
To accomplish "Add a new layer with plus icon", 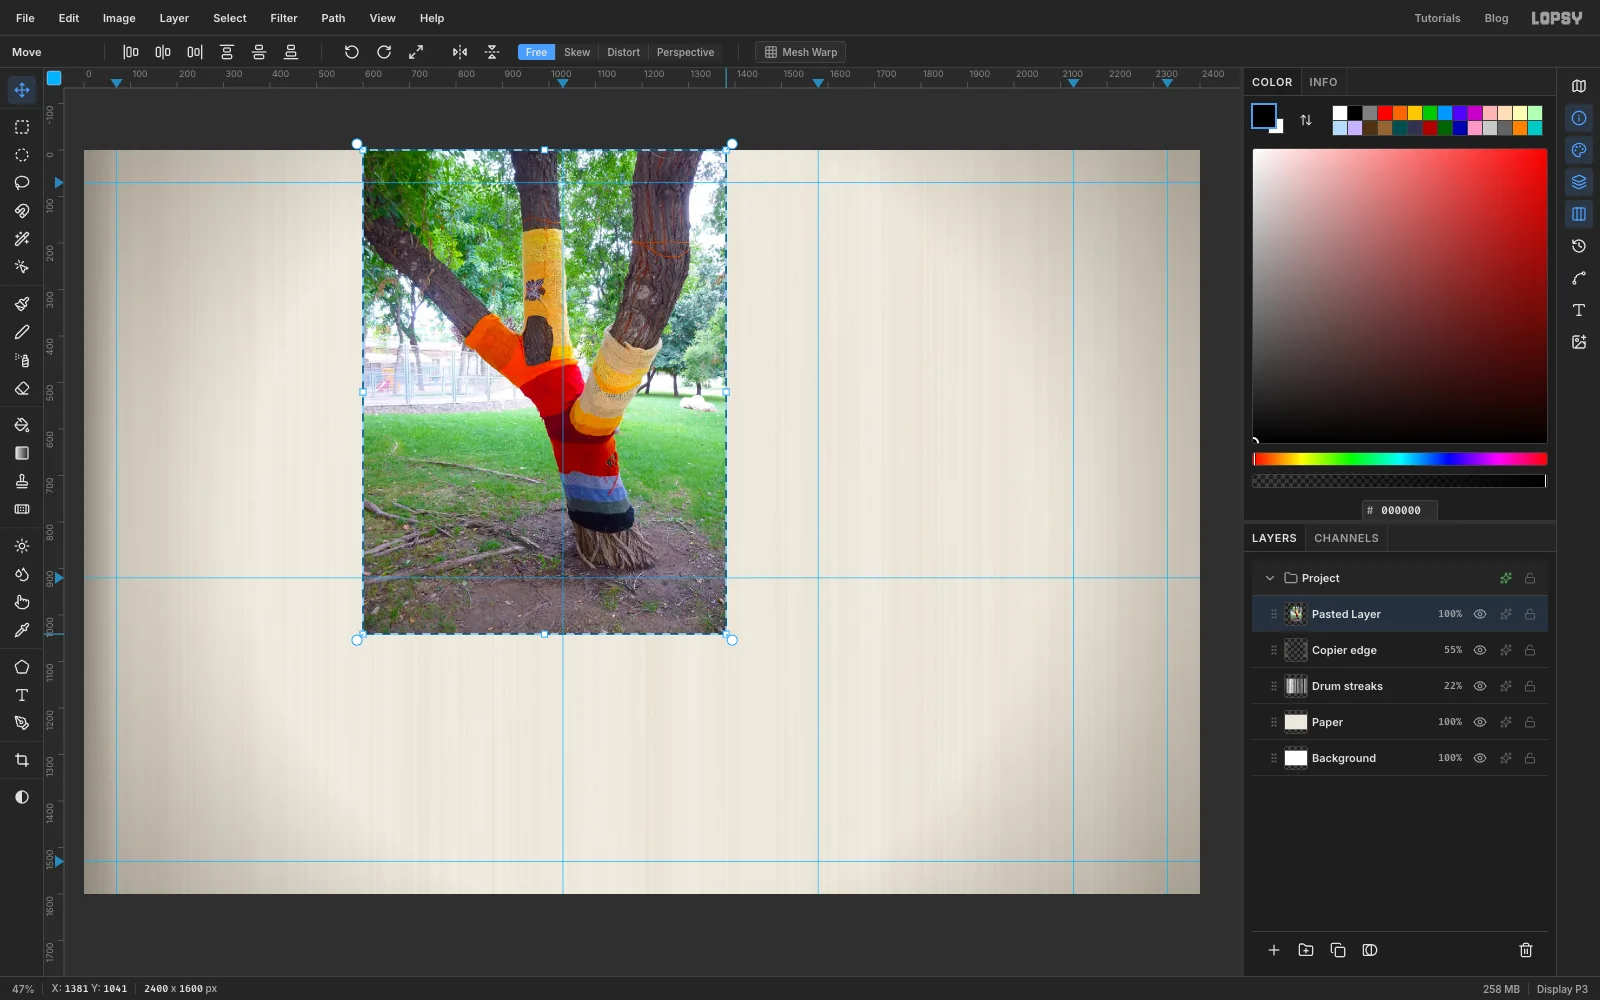I will click(x=1274, y=950).
